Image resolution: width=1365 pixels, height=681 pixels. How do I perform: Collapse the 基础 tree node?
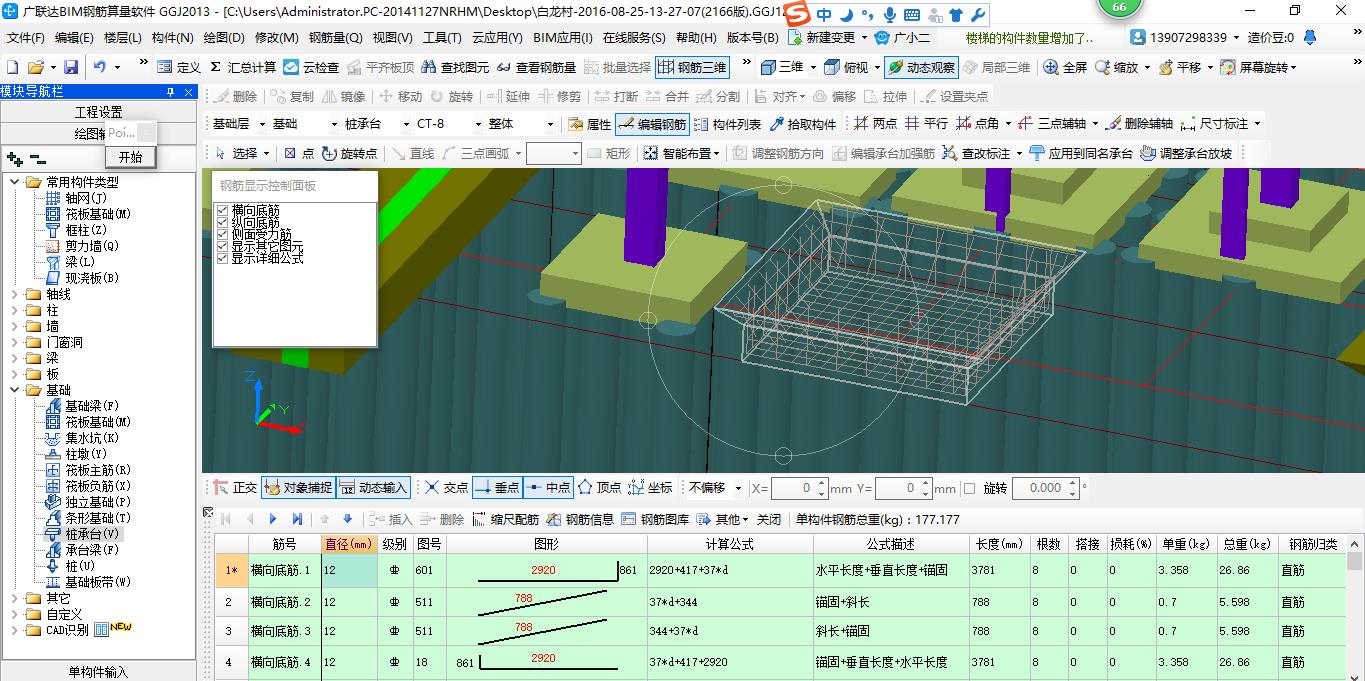click(x=15, y=390)
